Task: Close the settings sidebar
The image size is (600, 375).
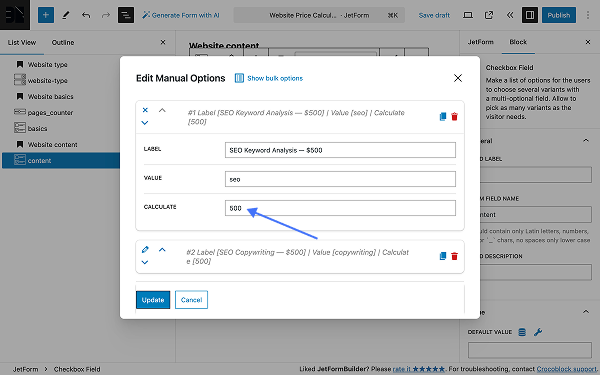Action: pyautogui.click(x=588, y=42)
